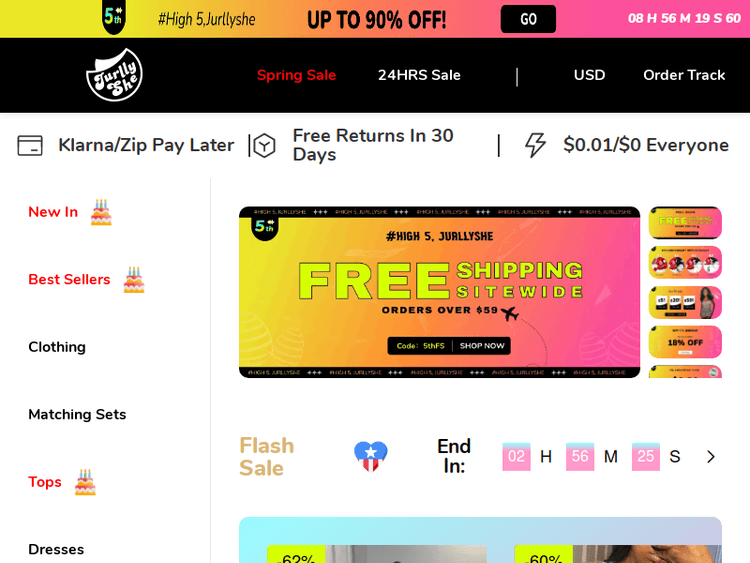Open the 24HRS Sale menu item
750x563 pixels.
(419, 75)
